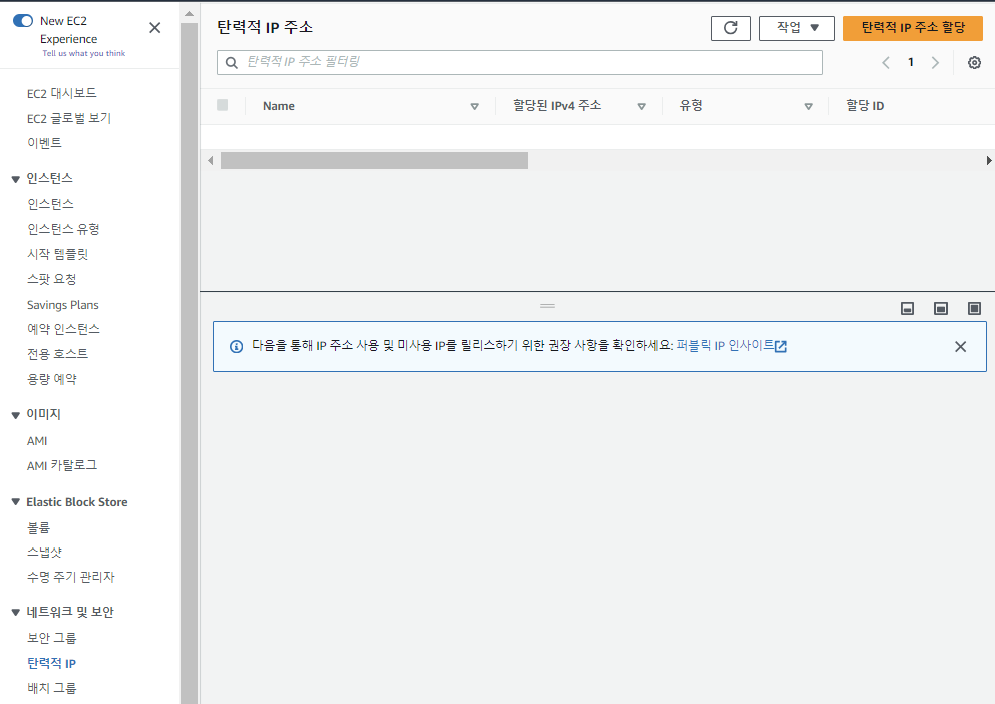
Task: Sort by the Name column arrow
Action: pos(474,107)
